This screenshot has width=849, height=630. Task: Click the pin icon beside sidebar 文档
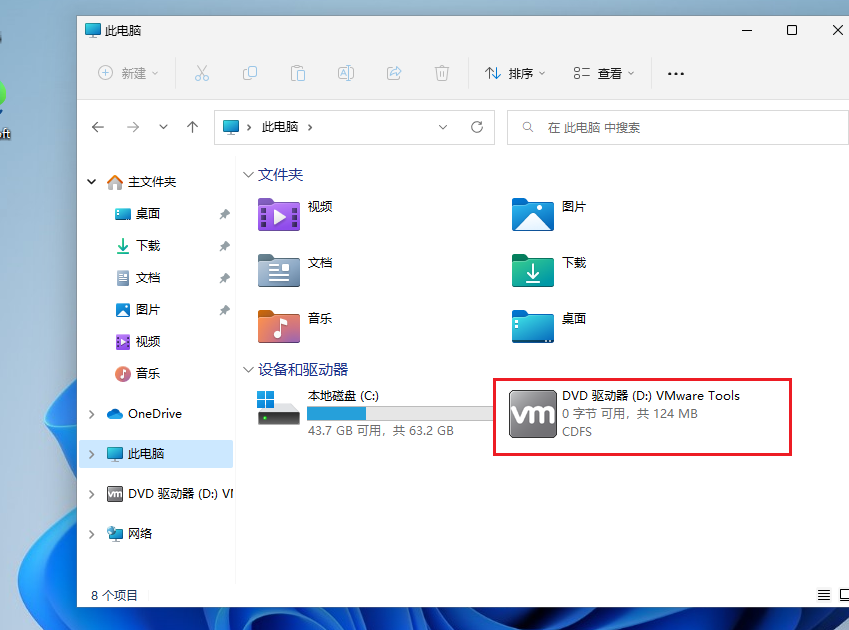[x=224, y=278]
